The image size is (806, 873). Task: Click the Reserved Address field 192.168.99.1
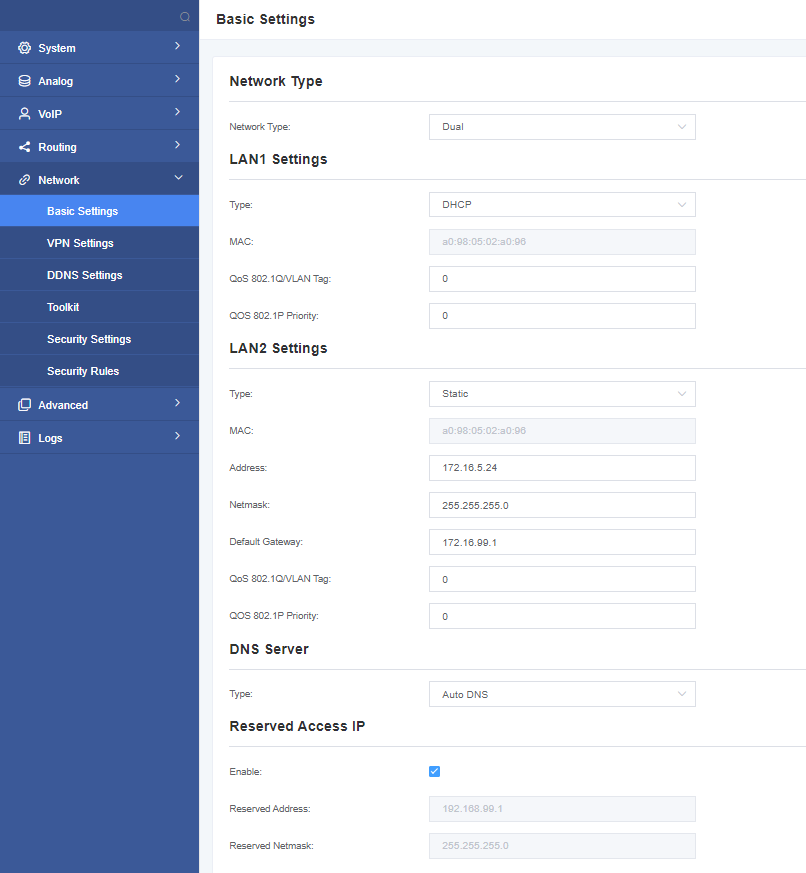[562, 809]
